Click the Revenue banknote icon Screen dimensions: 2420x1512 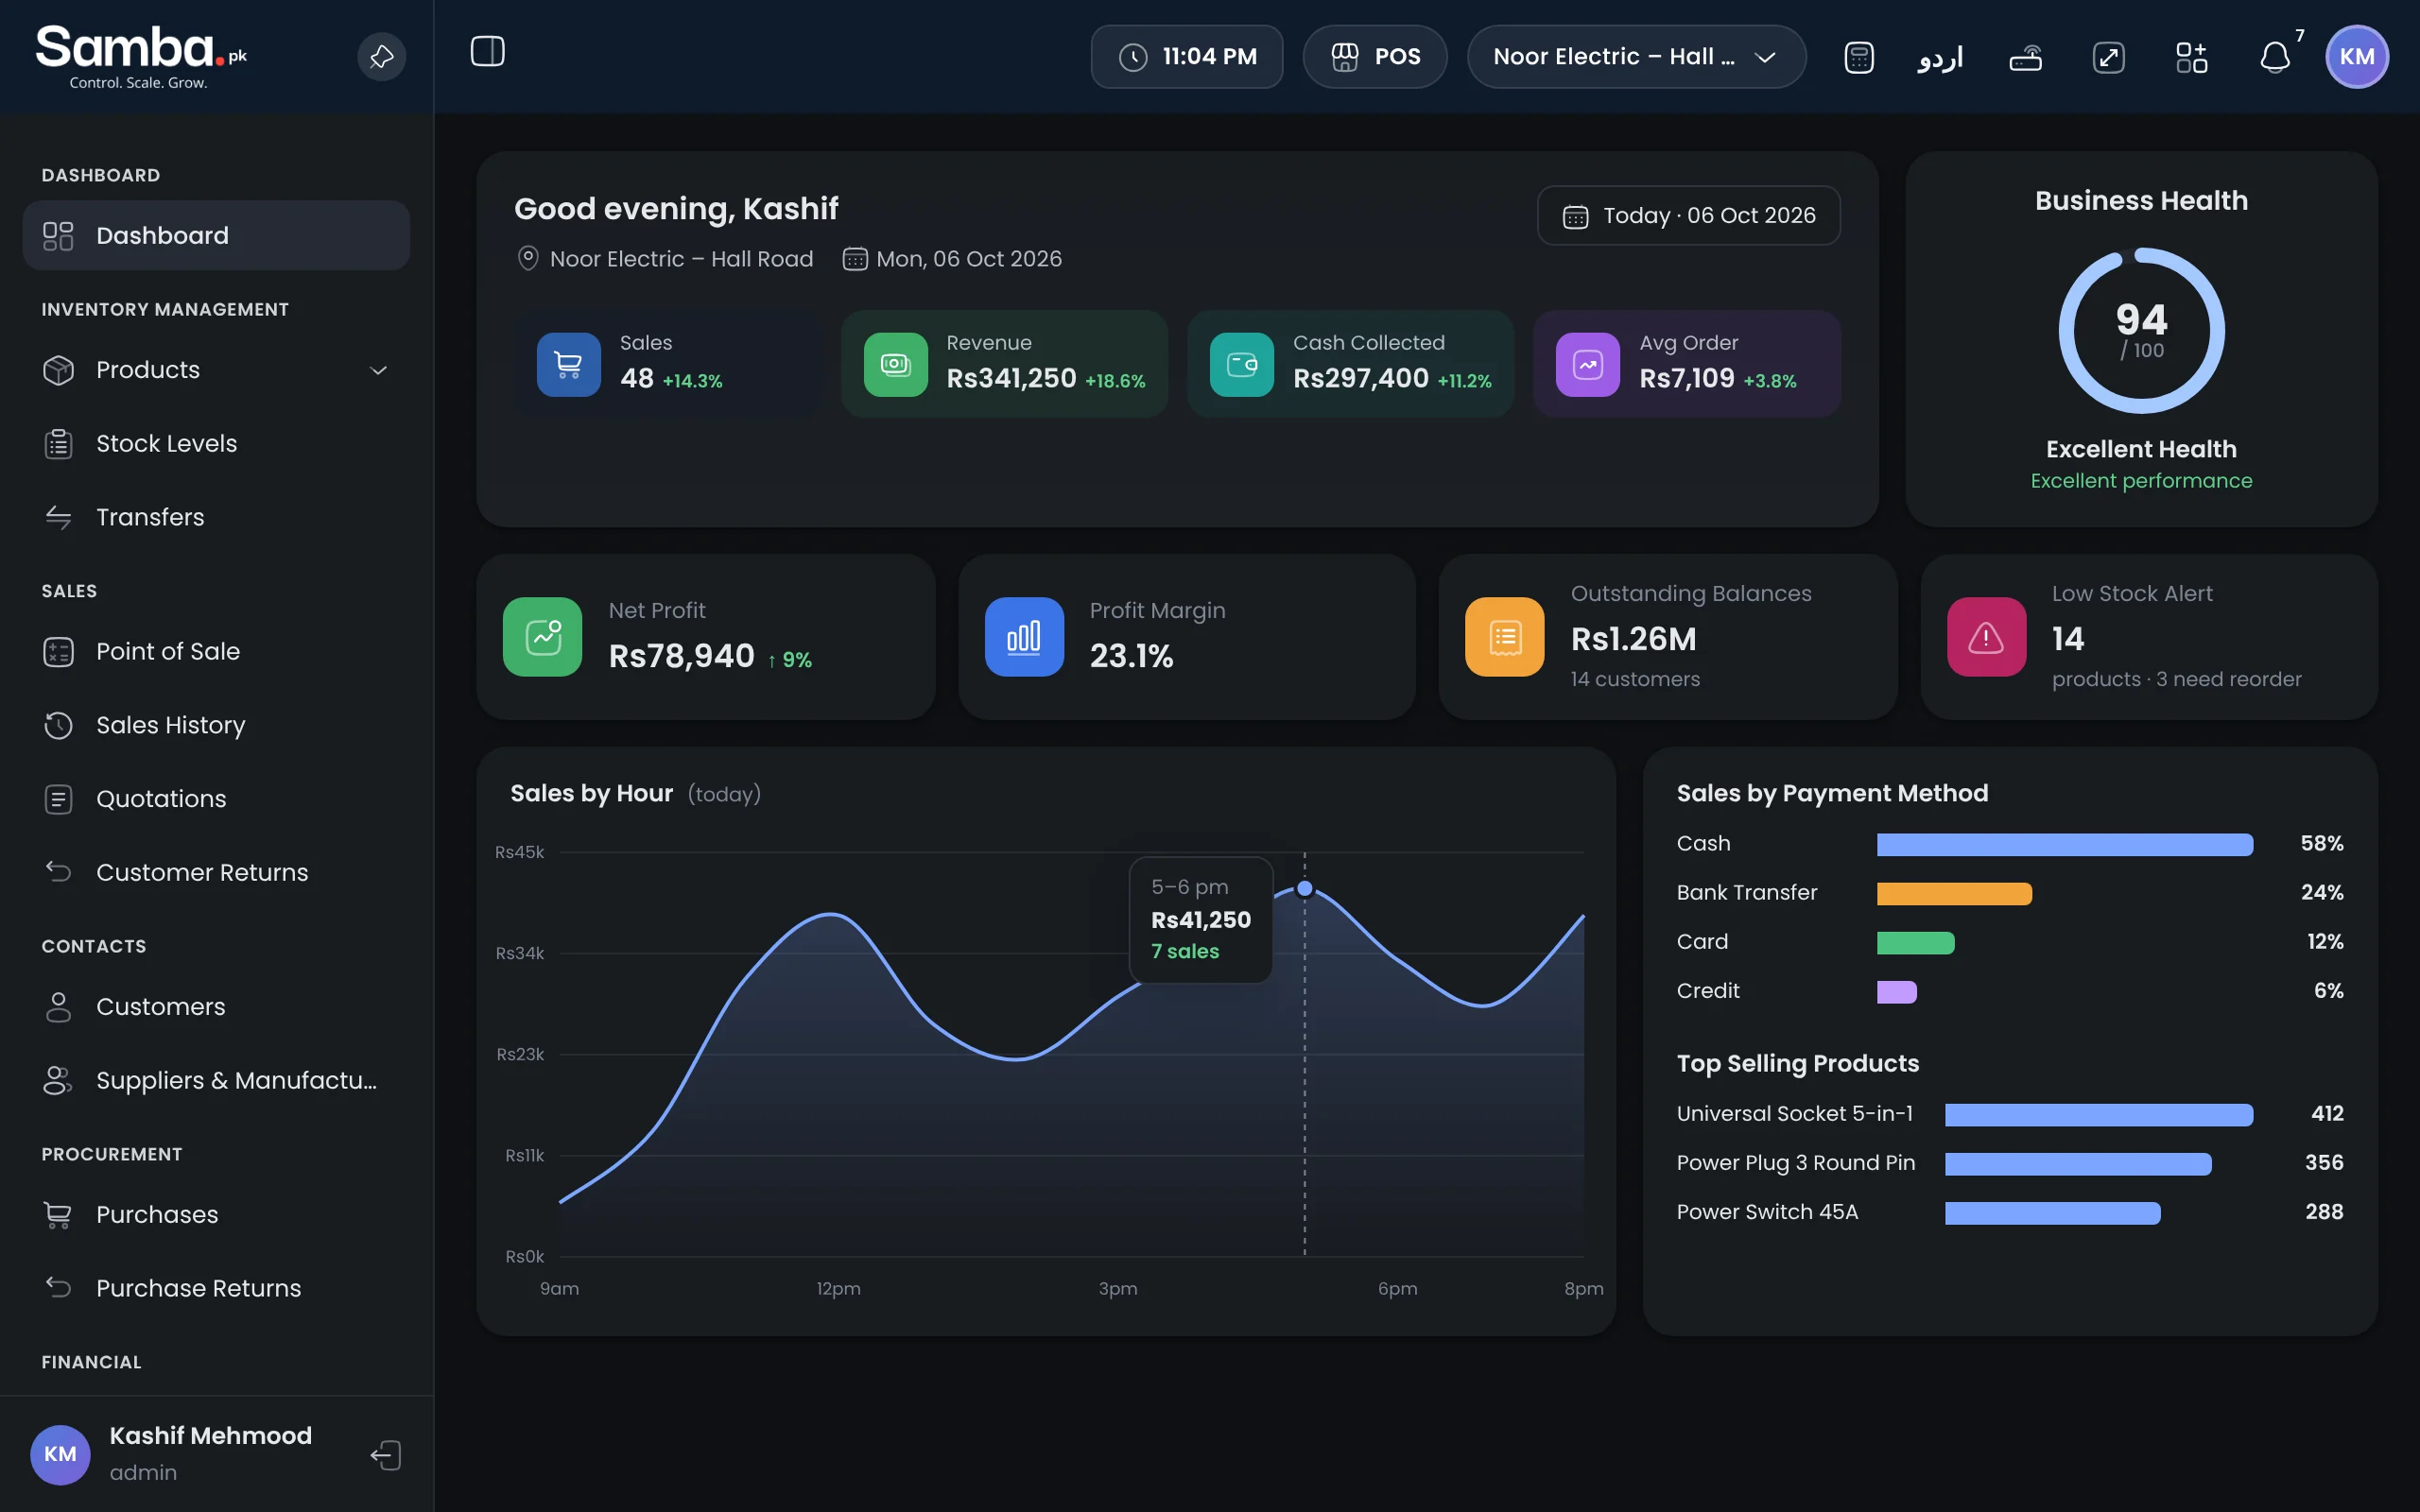click(x=896, y=365)
